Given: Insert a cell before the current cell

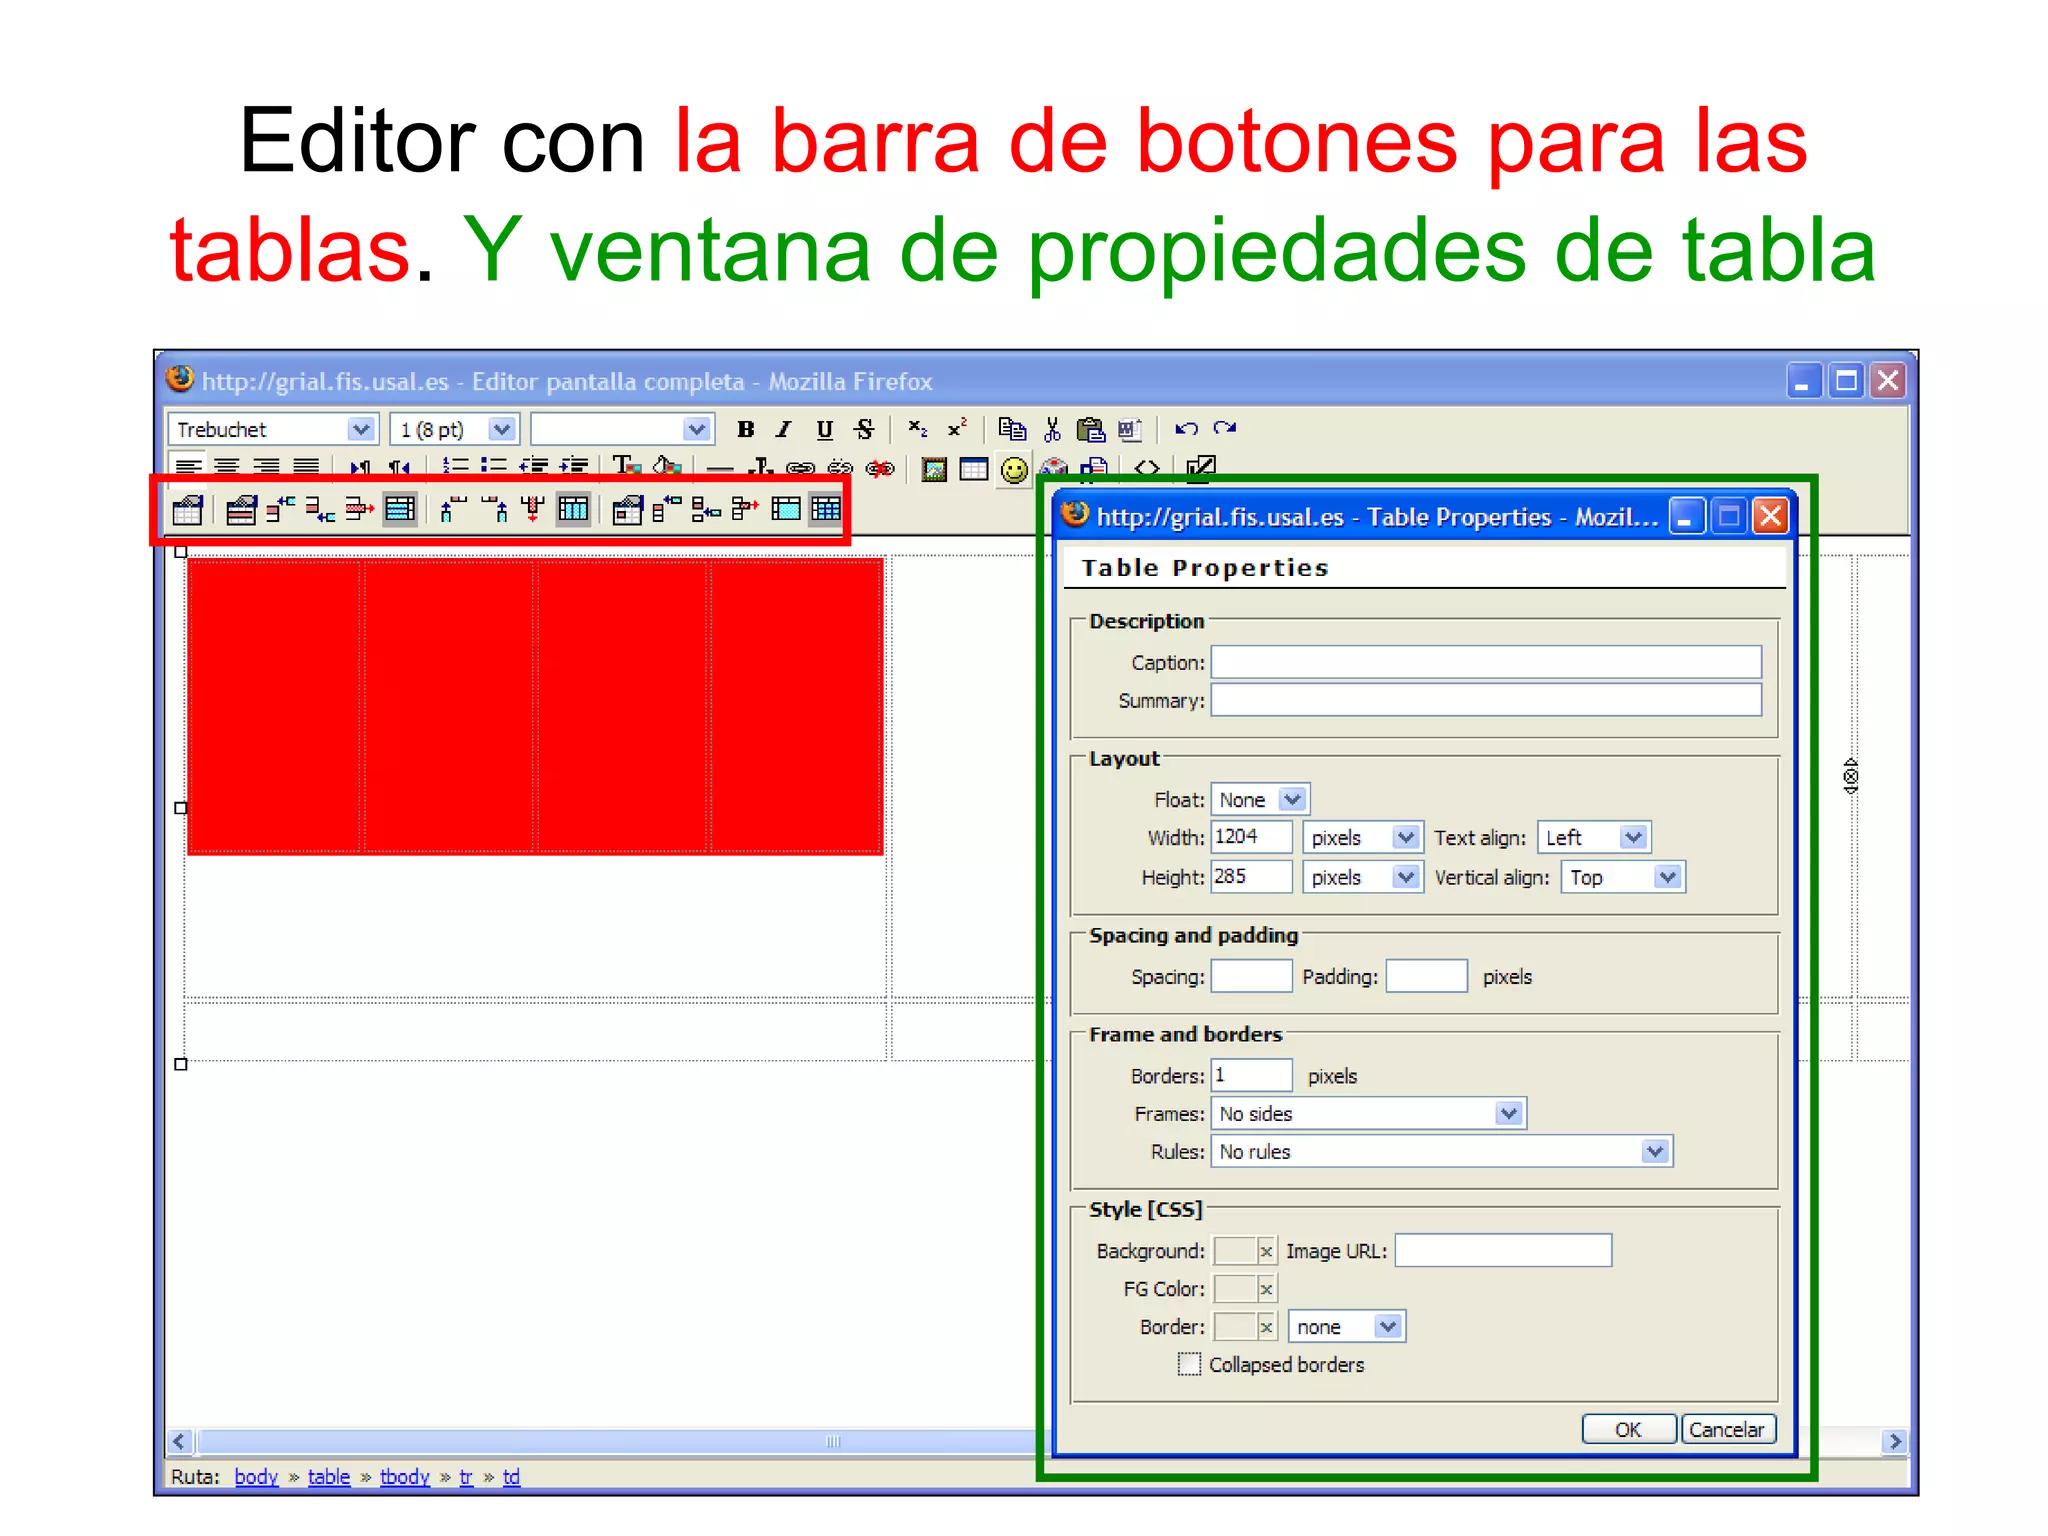Looking at the screenshot, I should 667,510.
